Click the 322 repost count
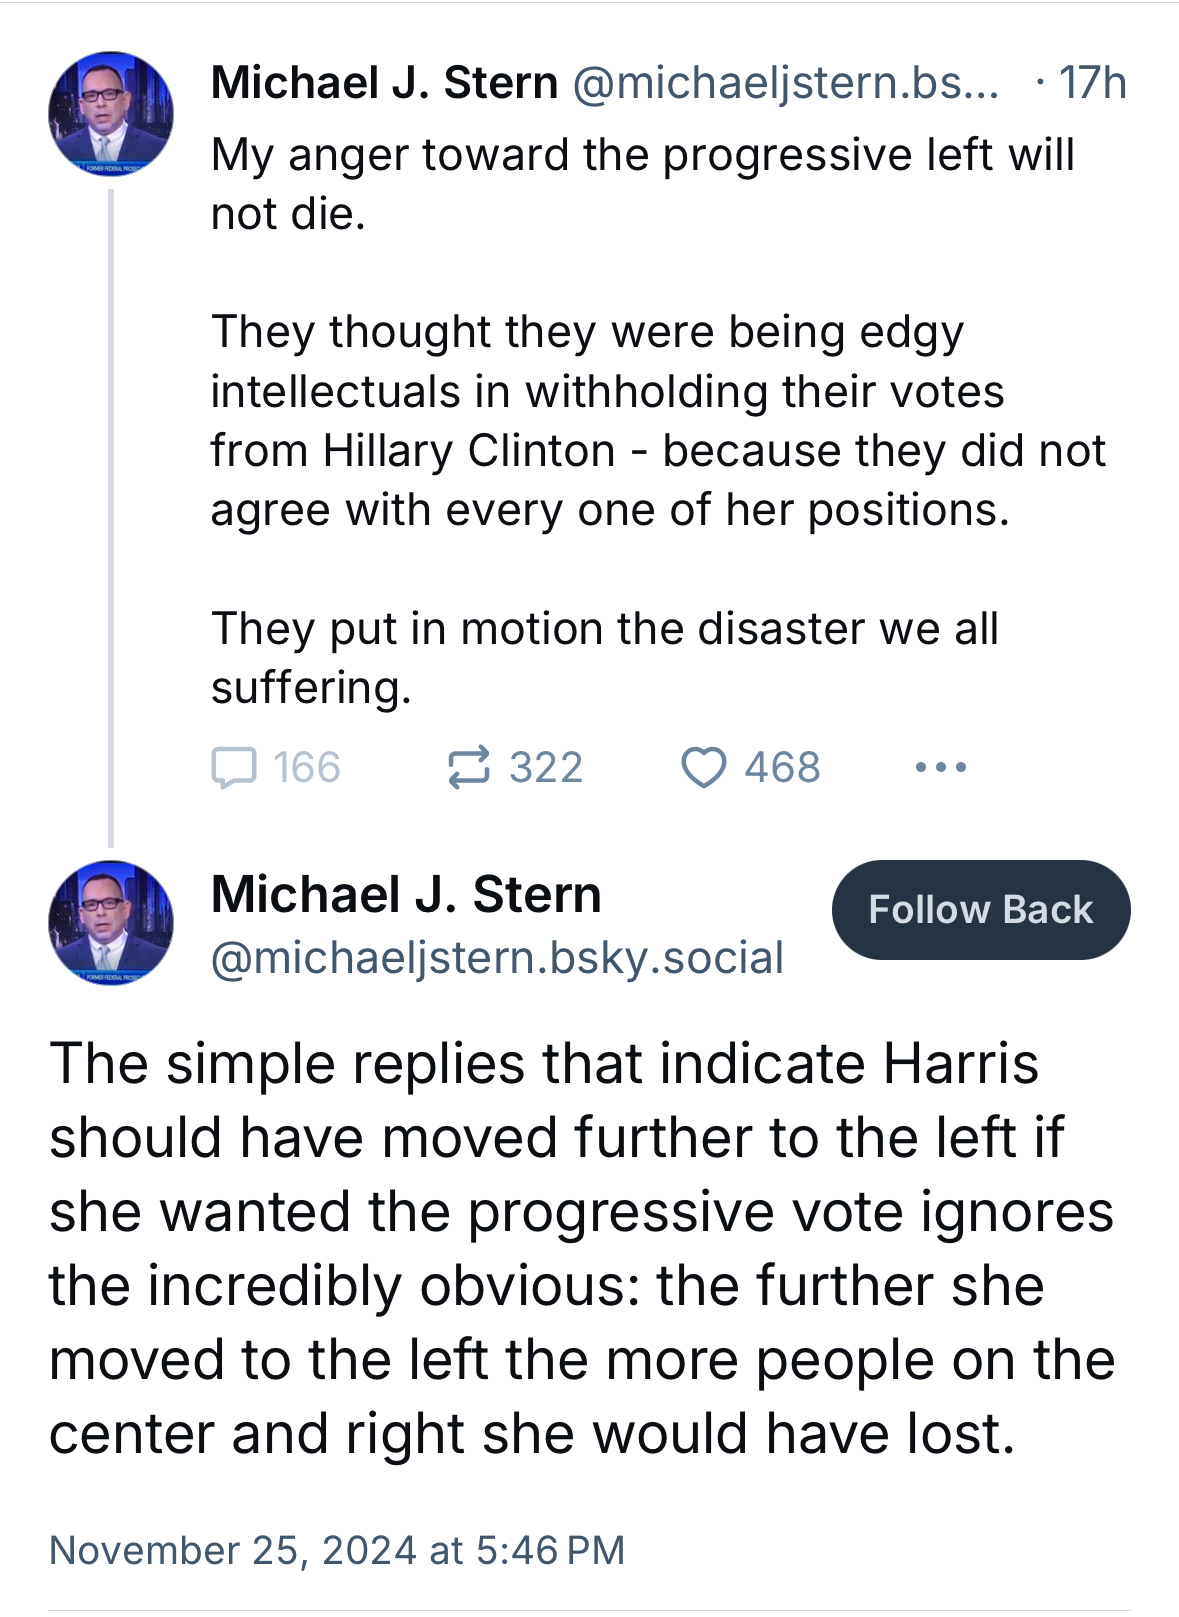Image resolution: width=1179 pixels, height=1617 pixels. [546, 768]
